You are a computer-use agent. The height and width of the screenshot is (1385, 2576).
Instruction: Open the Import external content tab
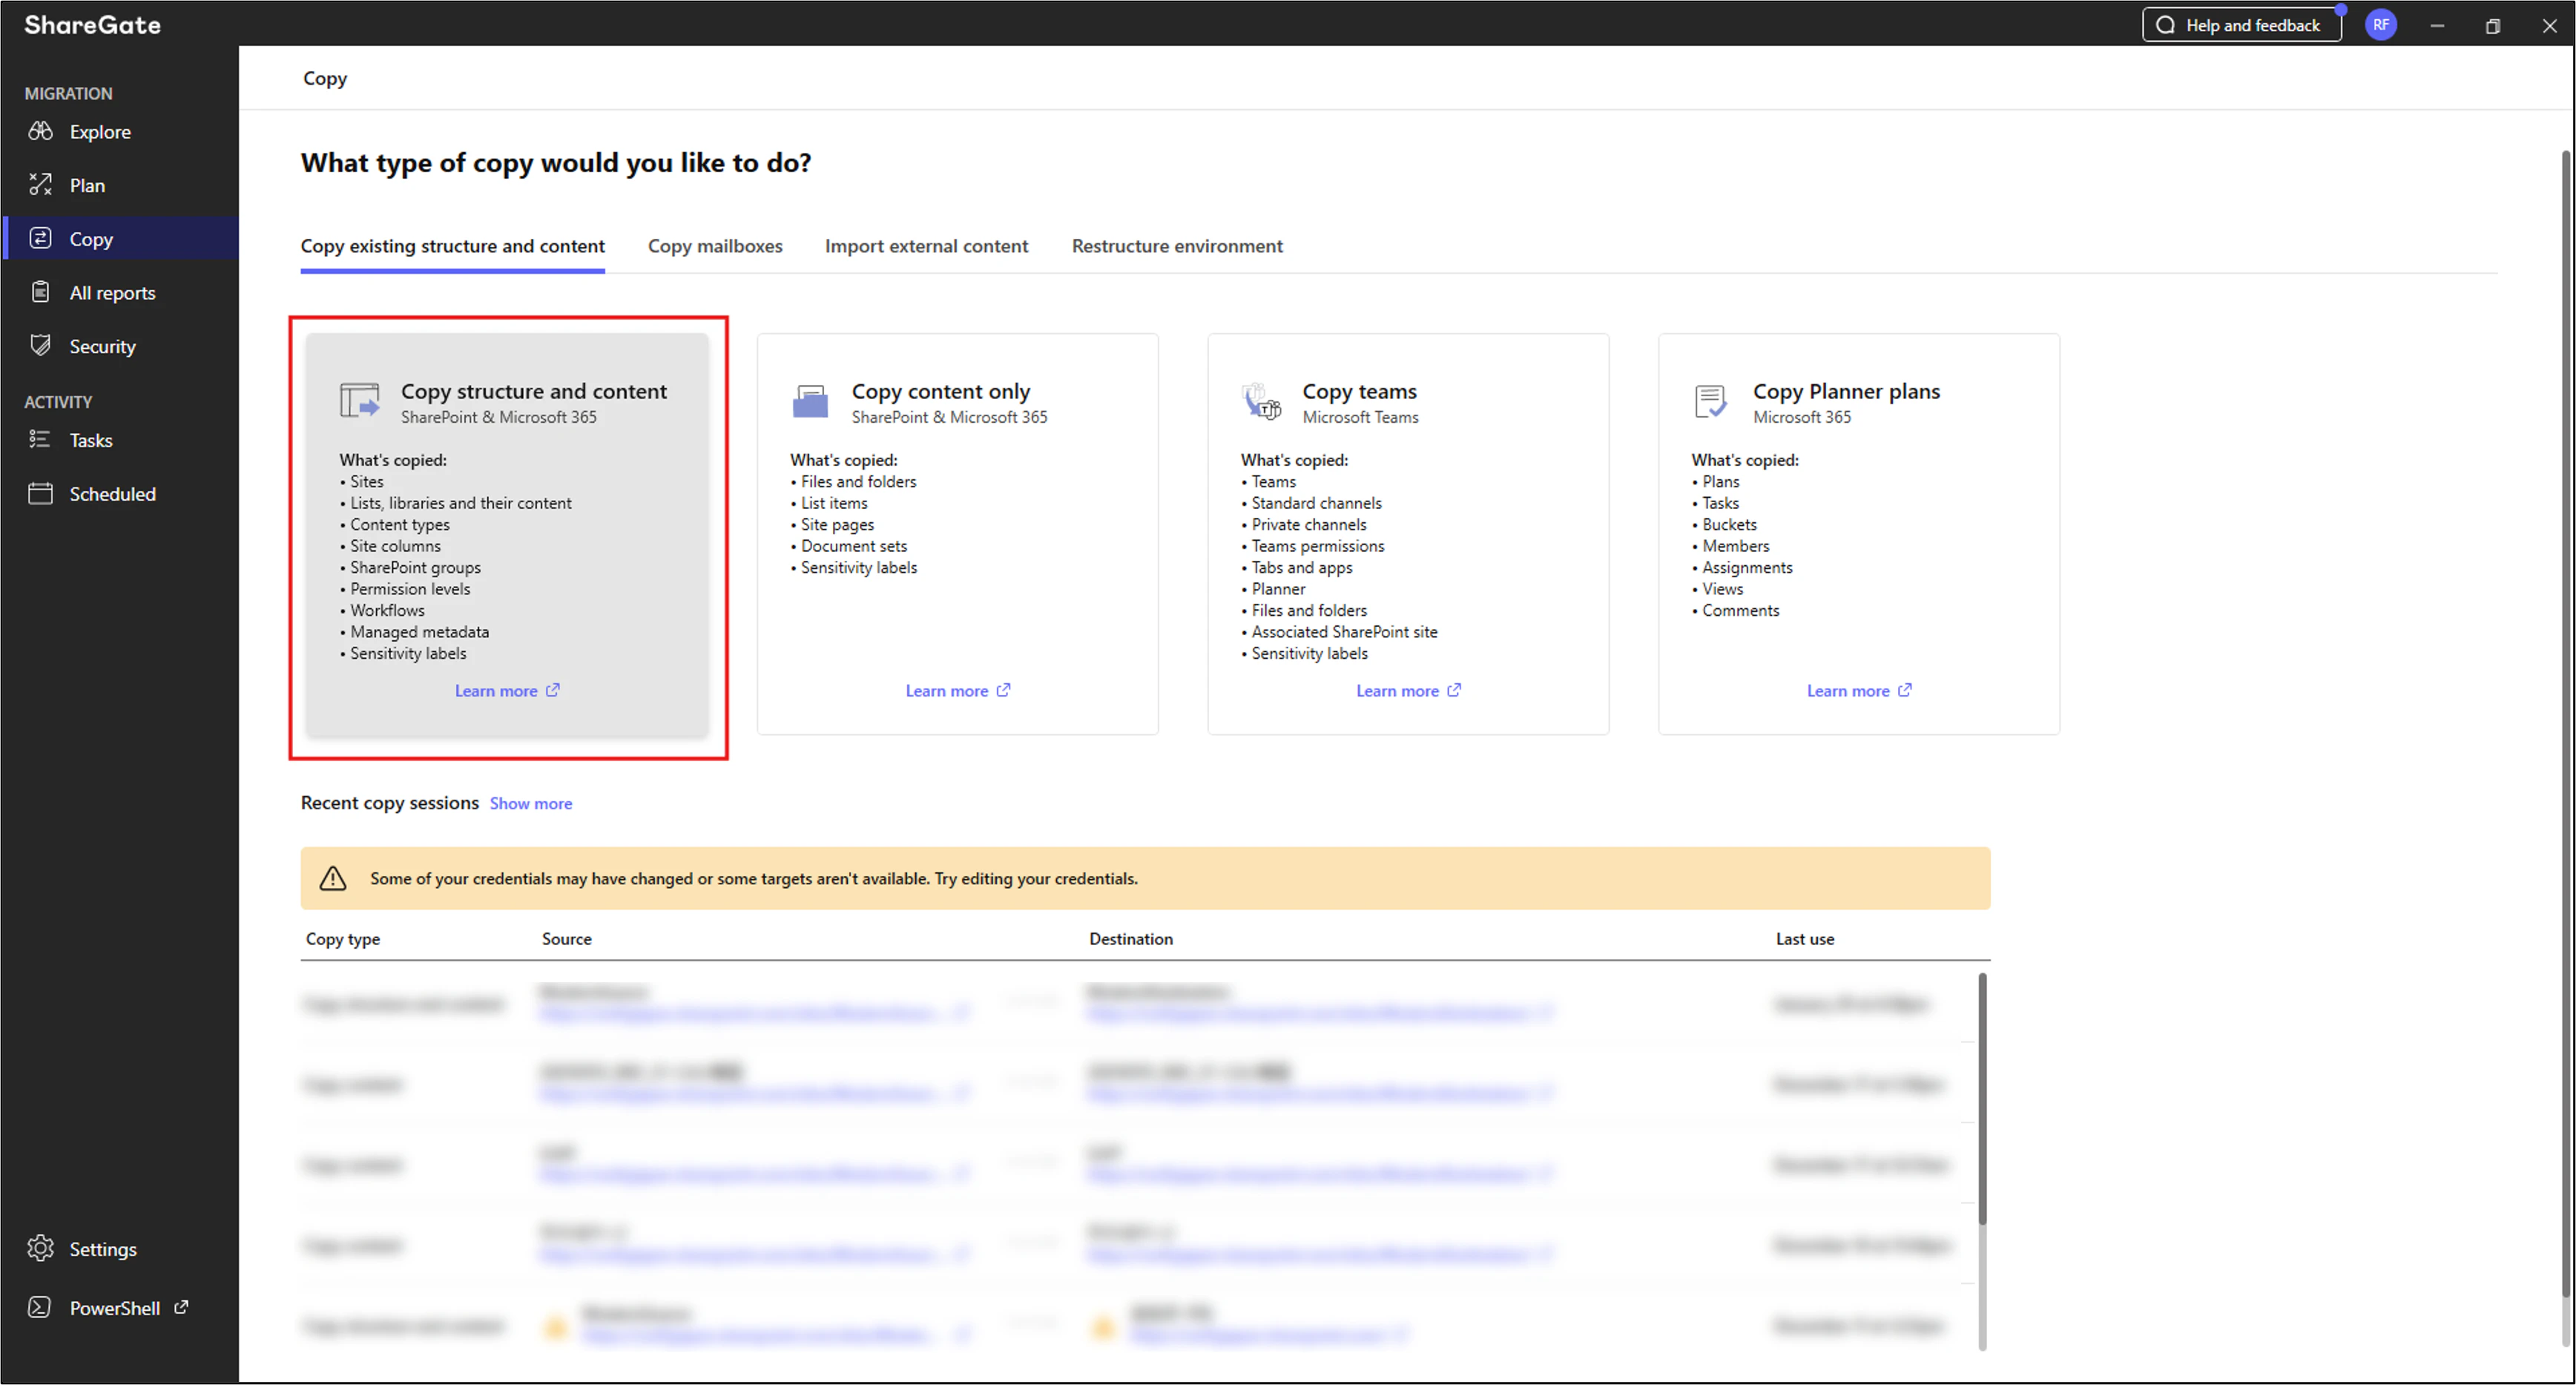click(926, 246)
